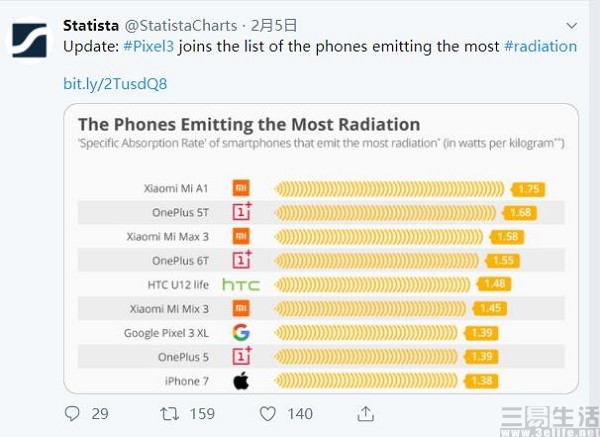
Task: Open the tweet options chevron menu
Action: 570,24
